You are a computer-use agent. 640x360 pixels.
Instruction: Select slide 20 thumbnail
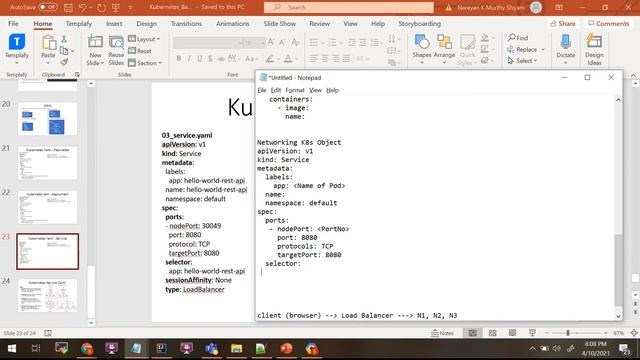(x=47, y=119)
